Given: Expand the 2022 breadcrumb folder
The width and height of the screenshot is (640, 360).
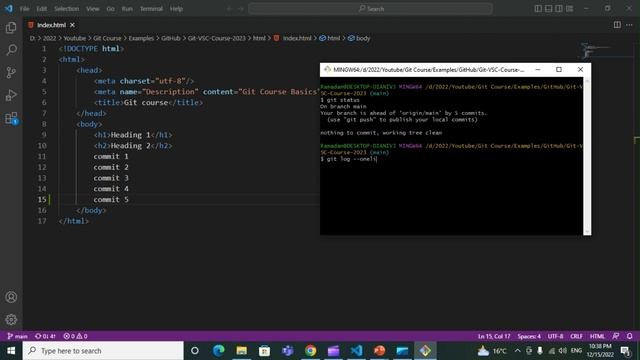Looking at the screenshot, I should pos(49,38).
